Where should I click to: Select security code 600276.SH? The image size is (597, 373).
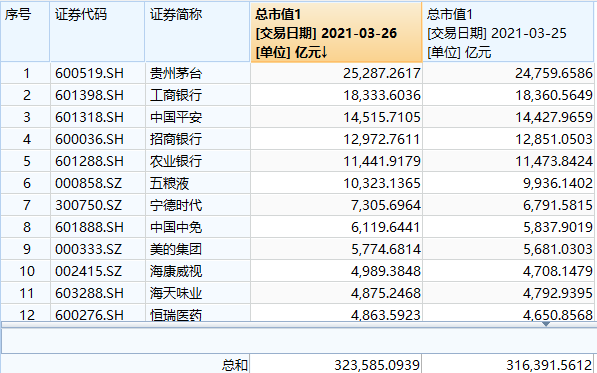(89, 315)
